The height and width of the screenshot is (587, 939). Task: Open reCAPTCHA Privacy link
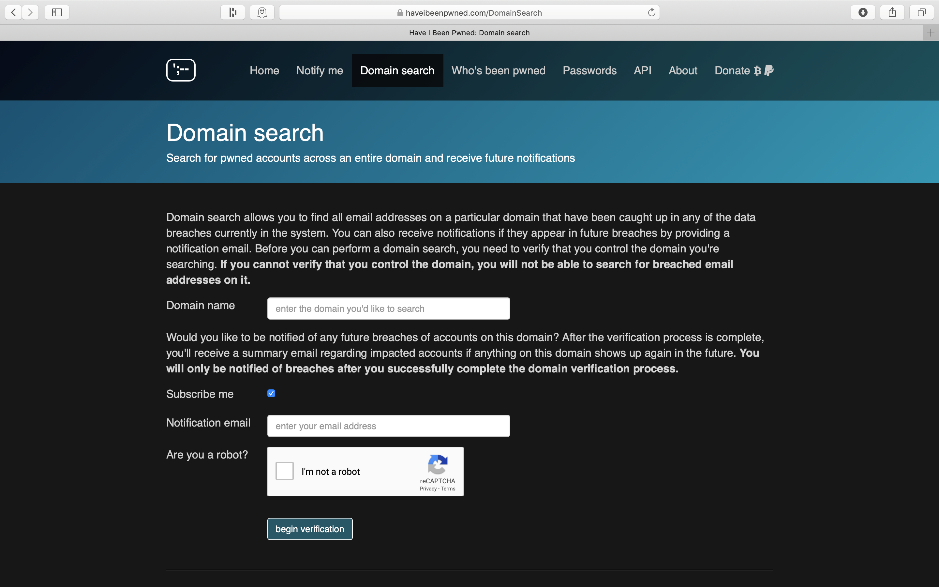tap(428, 489)
